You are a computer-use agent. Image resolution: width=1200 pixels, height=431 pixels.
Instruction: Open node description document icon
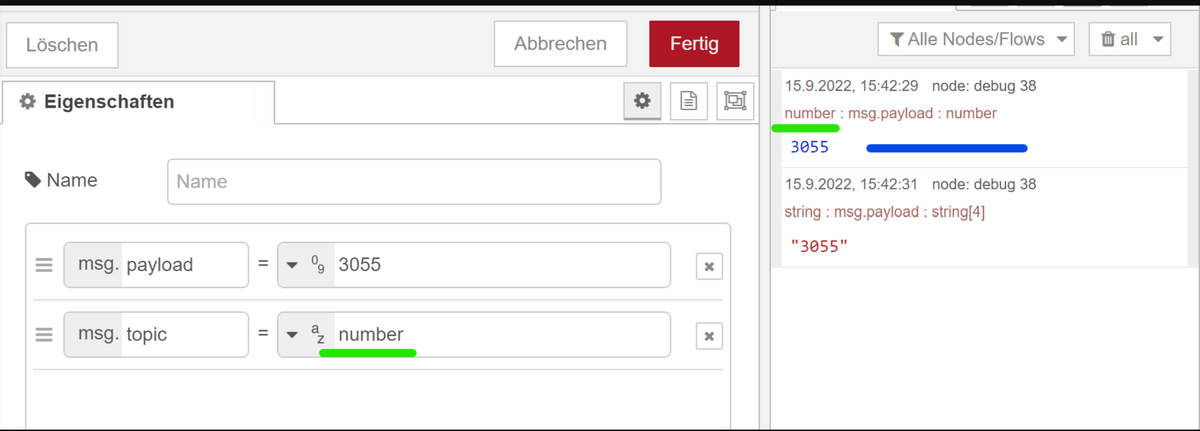click(688, 101)
